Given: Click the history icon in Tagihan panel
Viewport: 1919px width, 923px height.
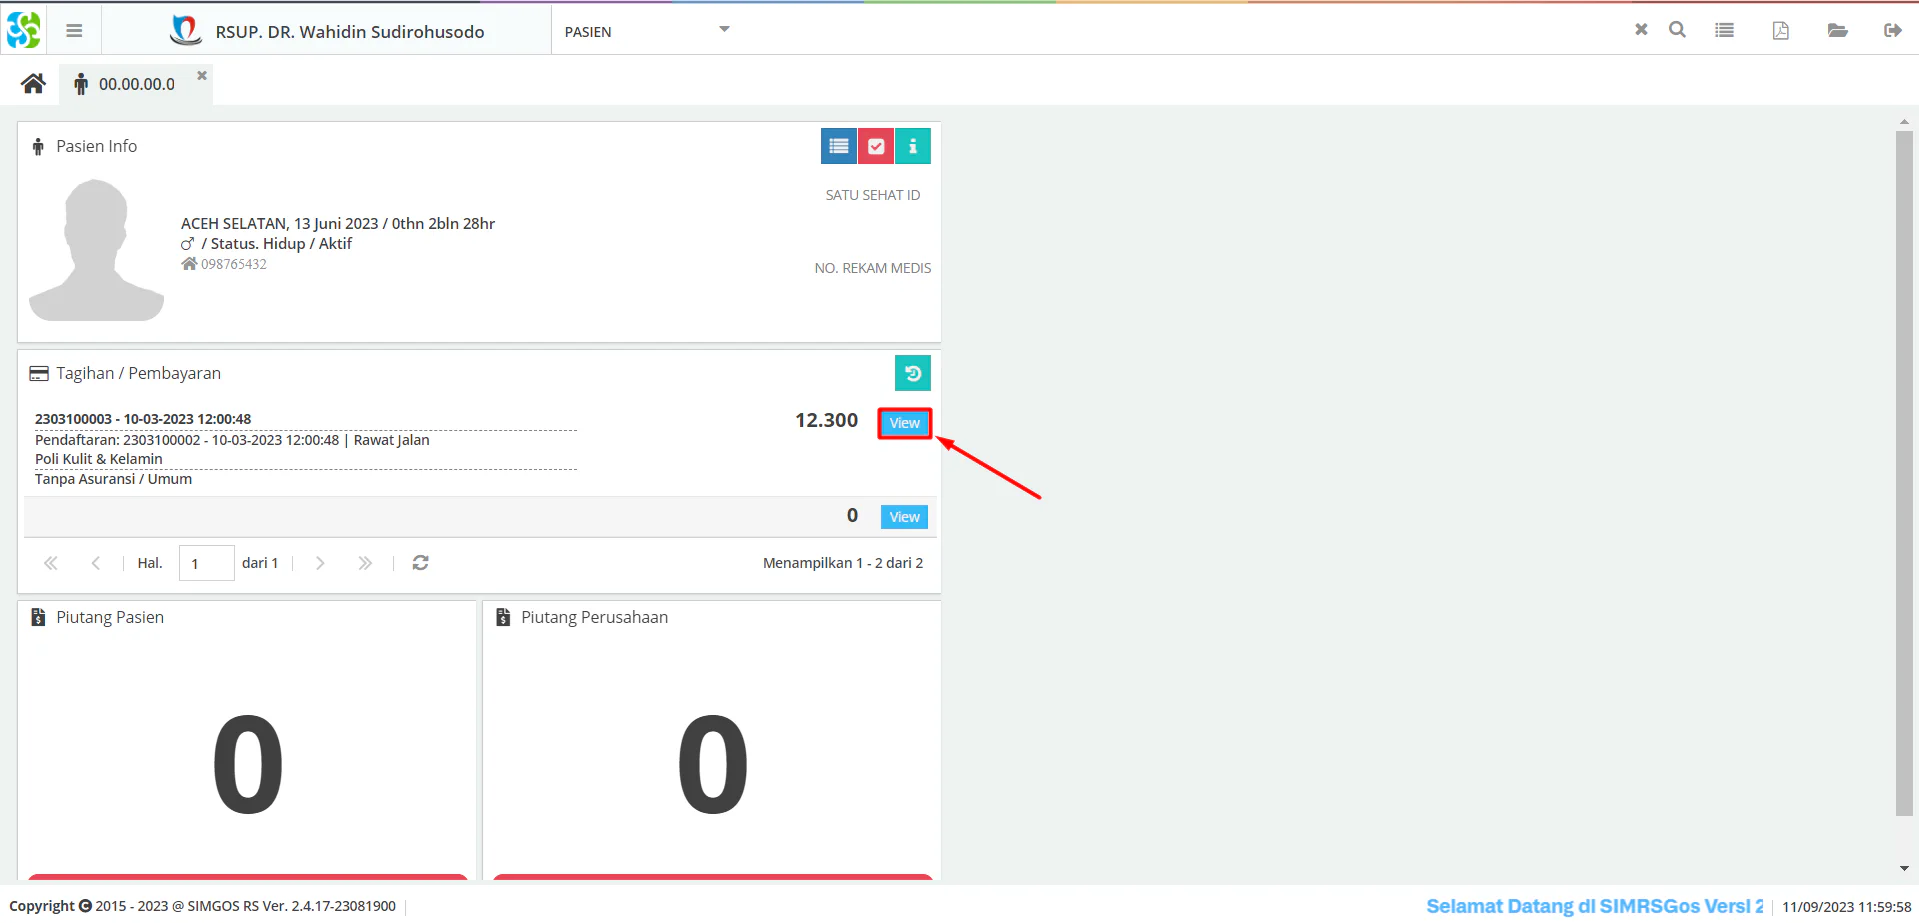Looking at the screenshot, I should point(913,373).
